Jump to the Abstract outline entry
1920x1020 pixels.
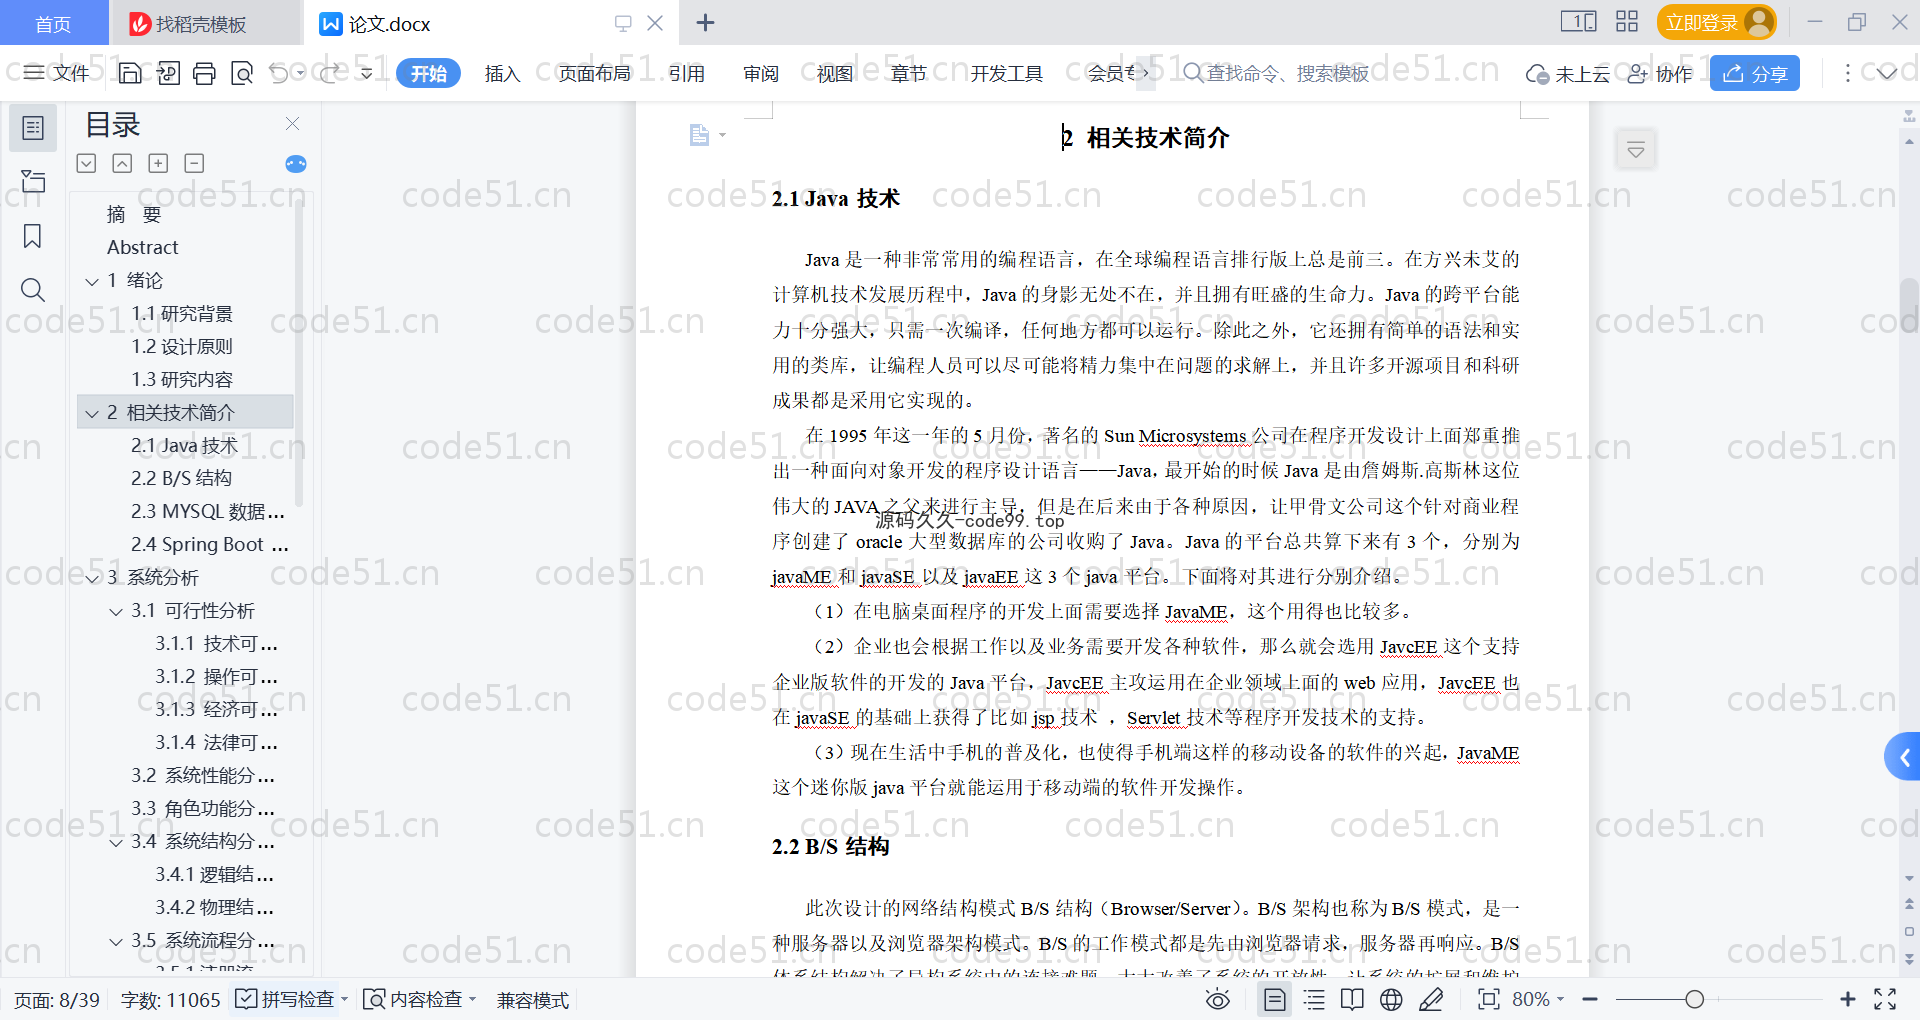click(x=142, y=247)
